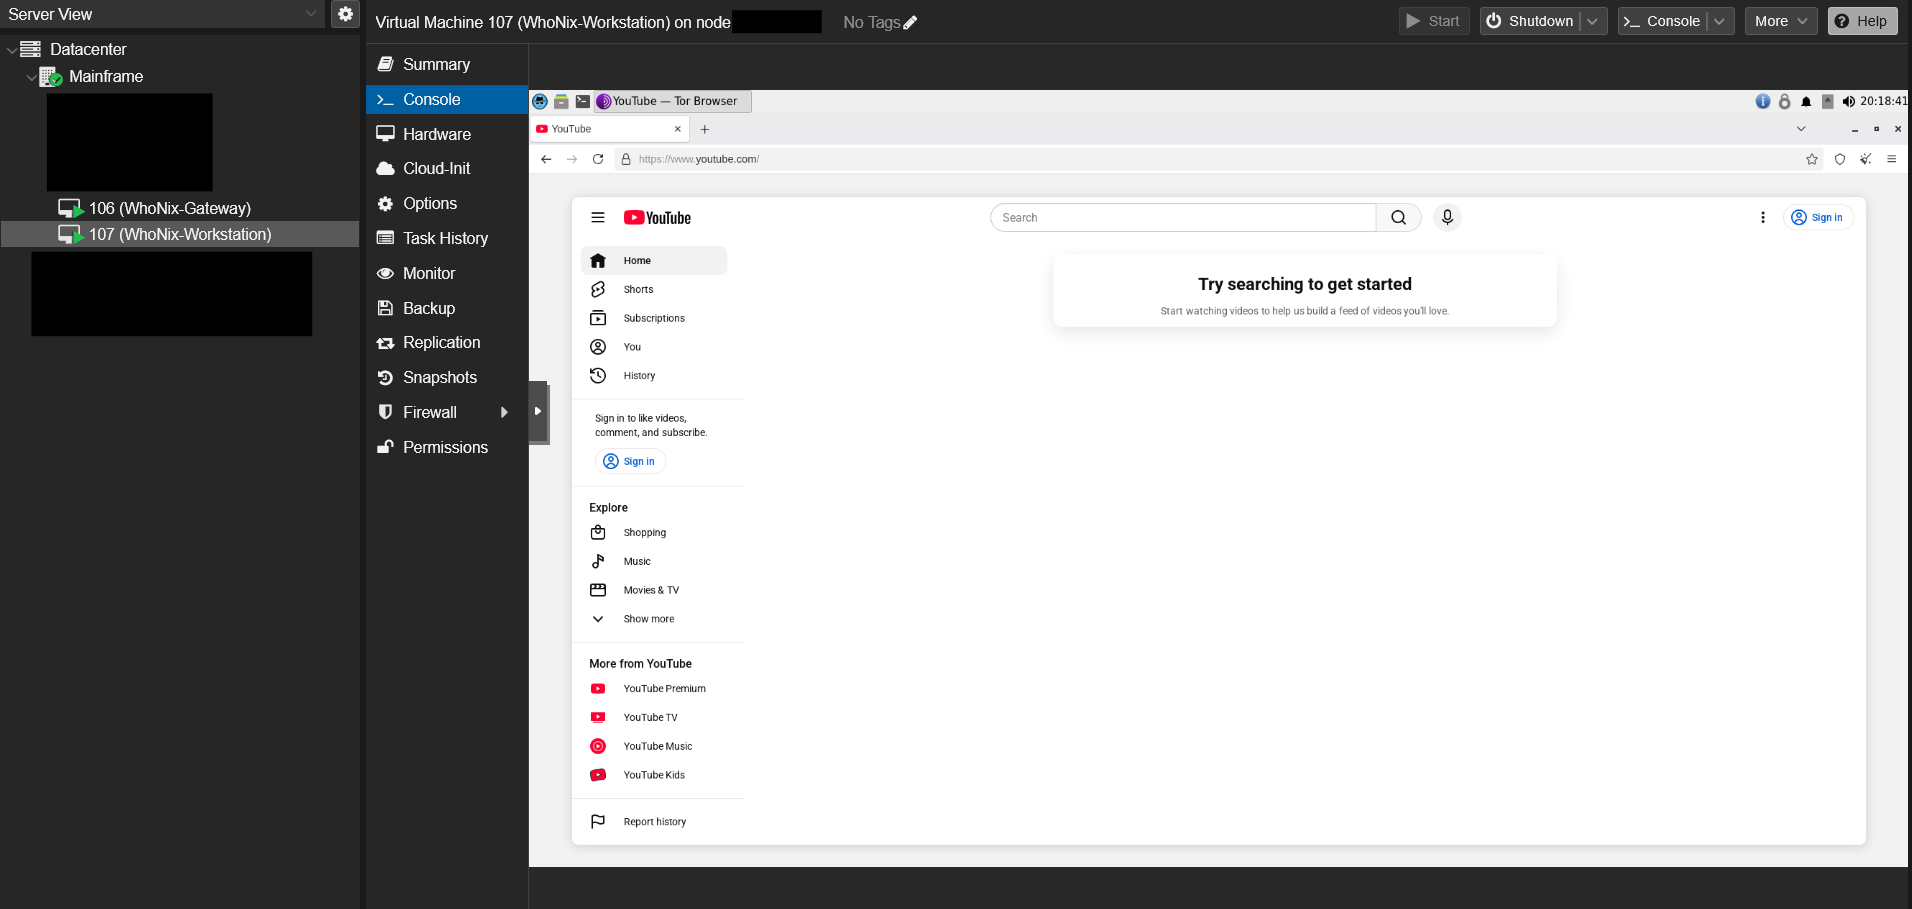Click the YouTube search magnifier button

point(1398,217)
